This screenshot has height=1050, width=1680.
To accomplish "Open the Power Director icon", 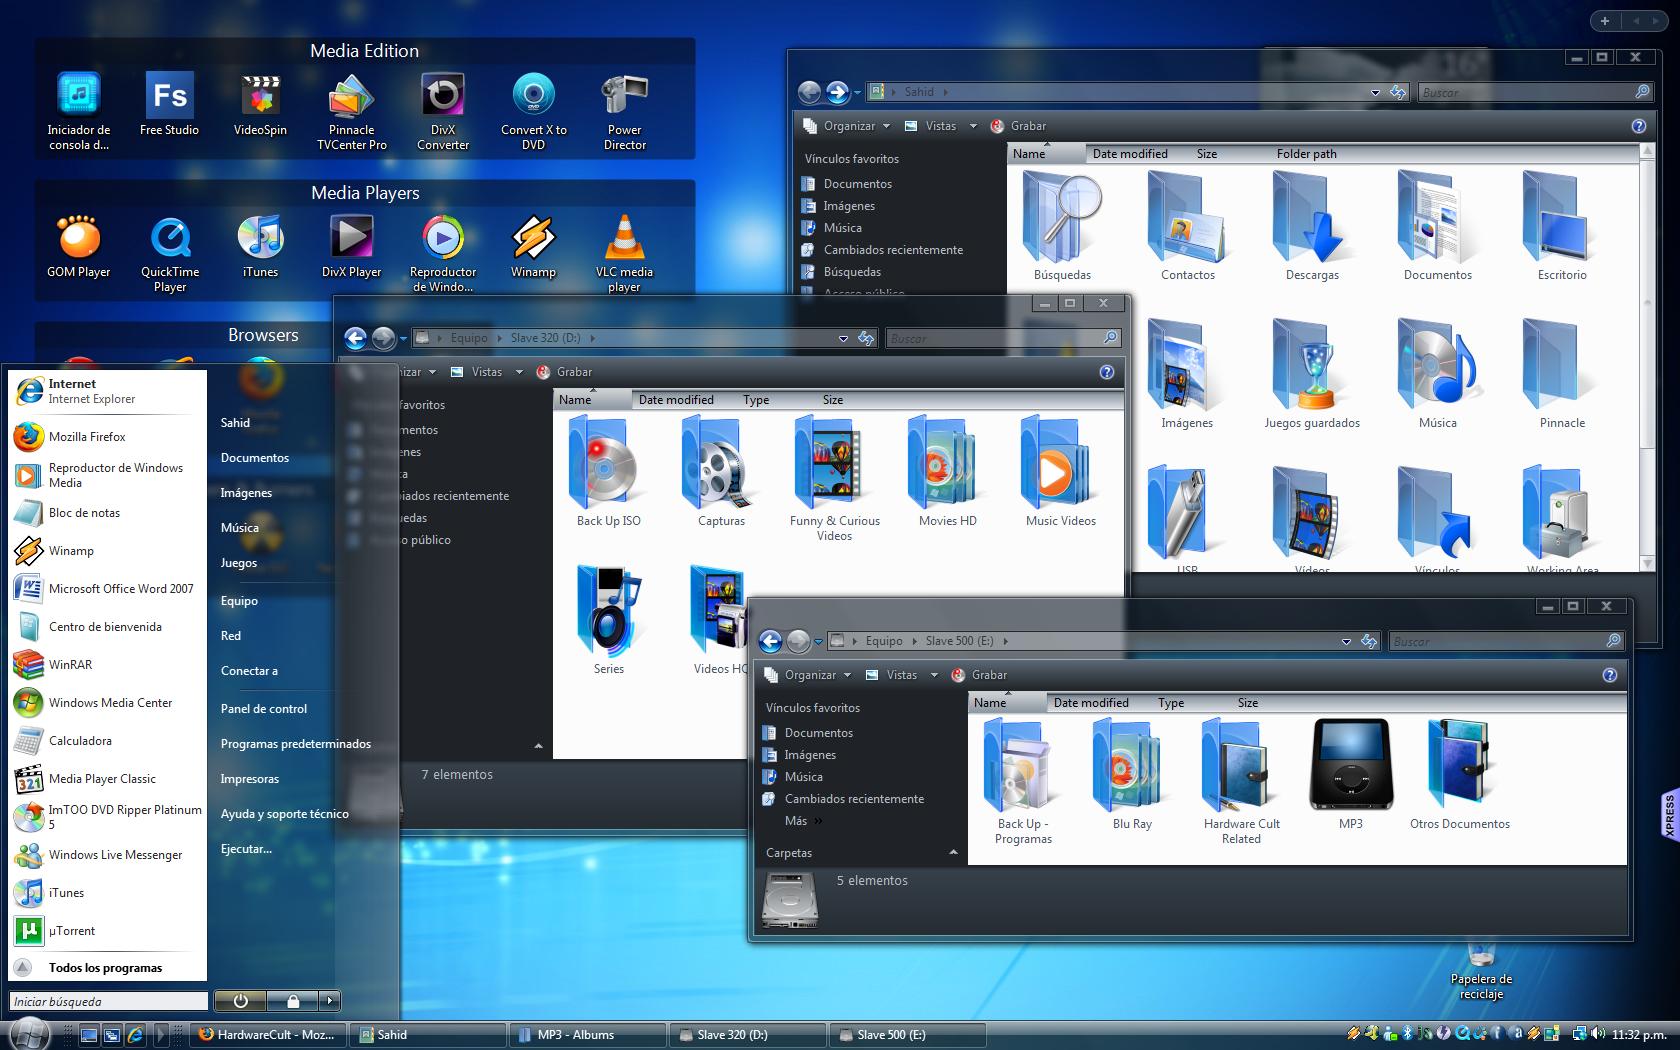I will pyautogui.click(x=624, y=98).
